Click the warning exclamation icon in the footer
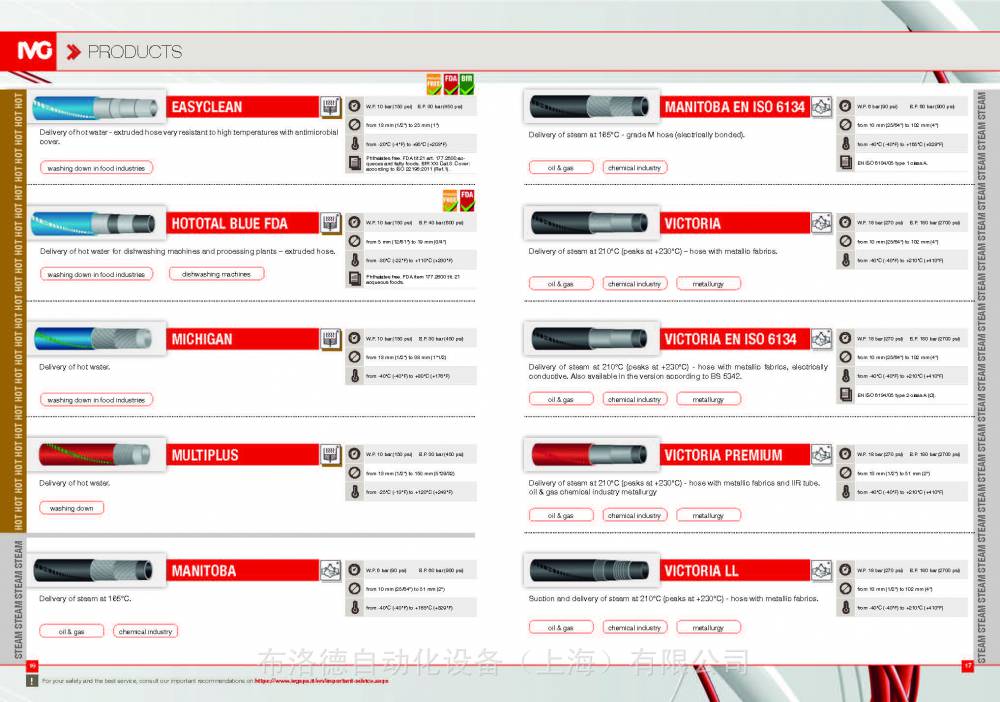Viewport: 1000px width, 702px height. (x=33, y=680)
